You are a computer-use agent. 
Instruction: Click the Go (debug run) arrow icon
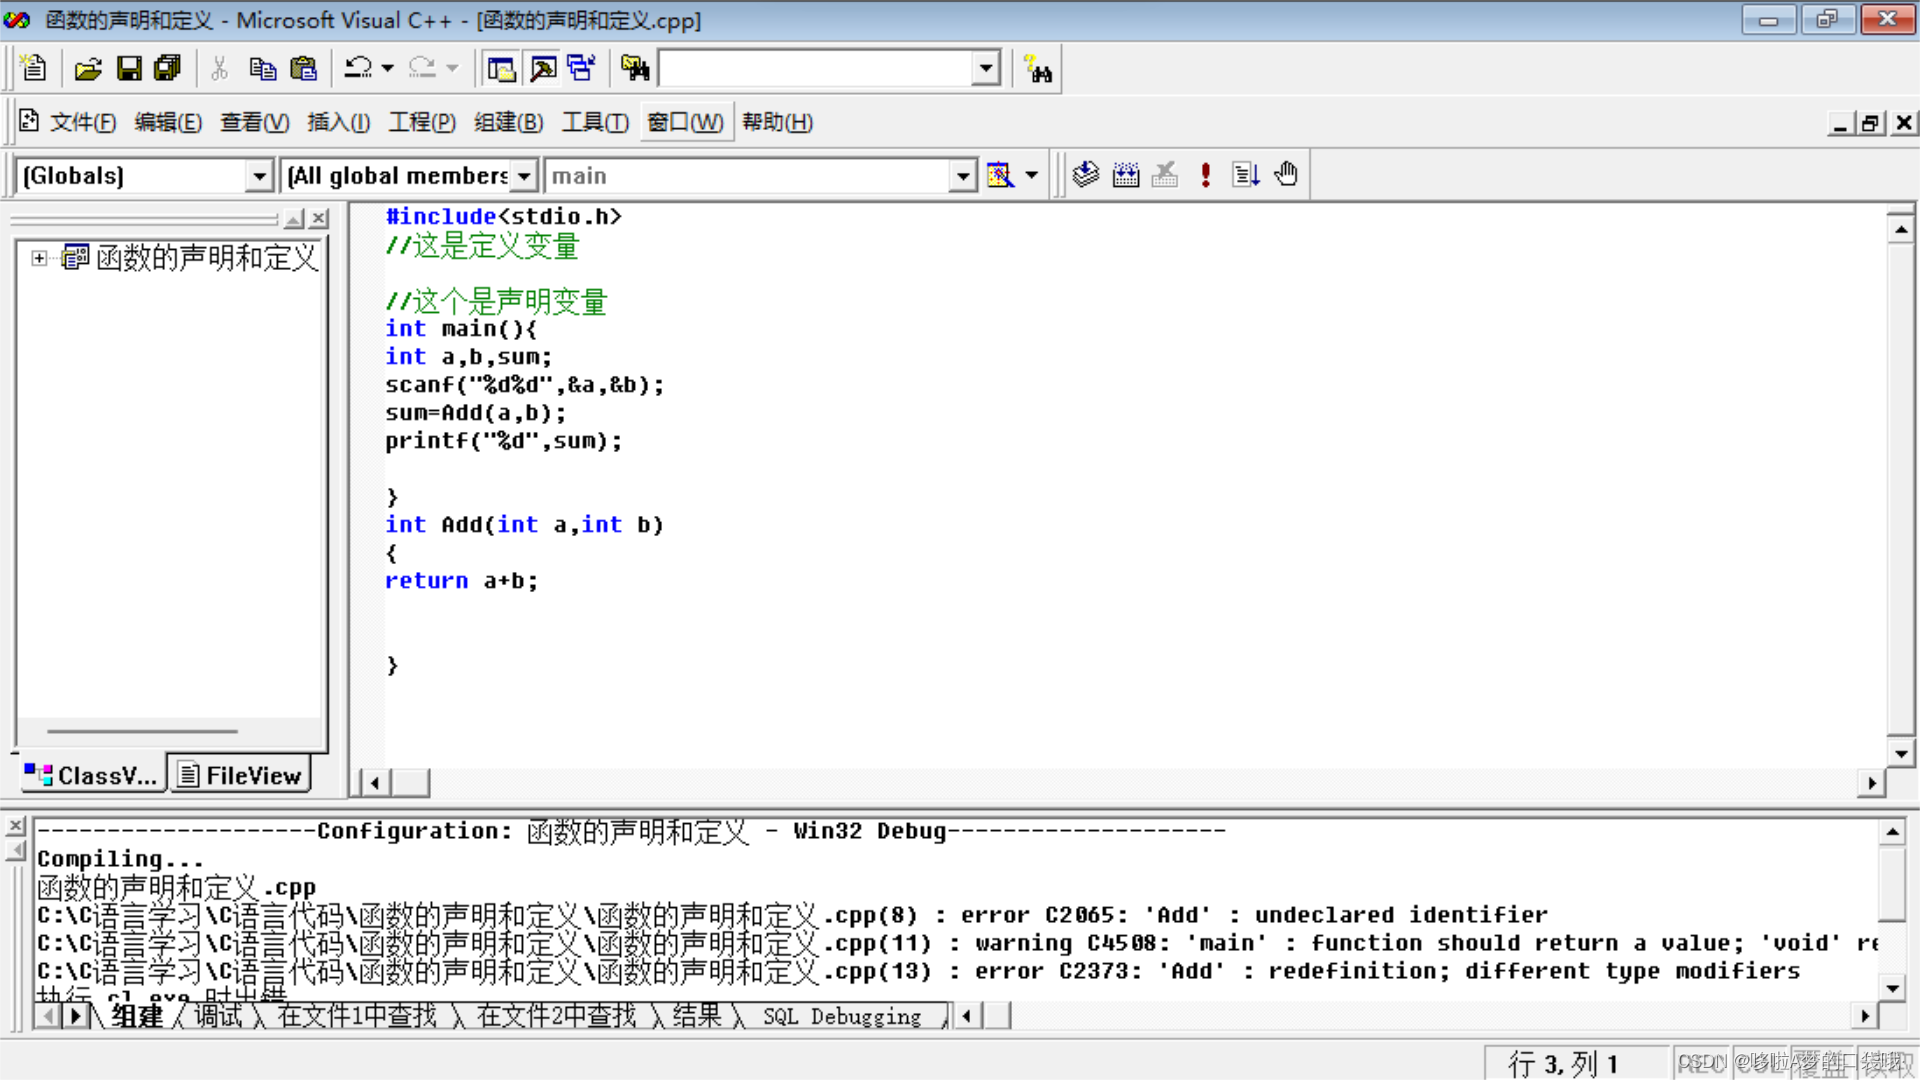click(1246, 175)
